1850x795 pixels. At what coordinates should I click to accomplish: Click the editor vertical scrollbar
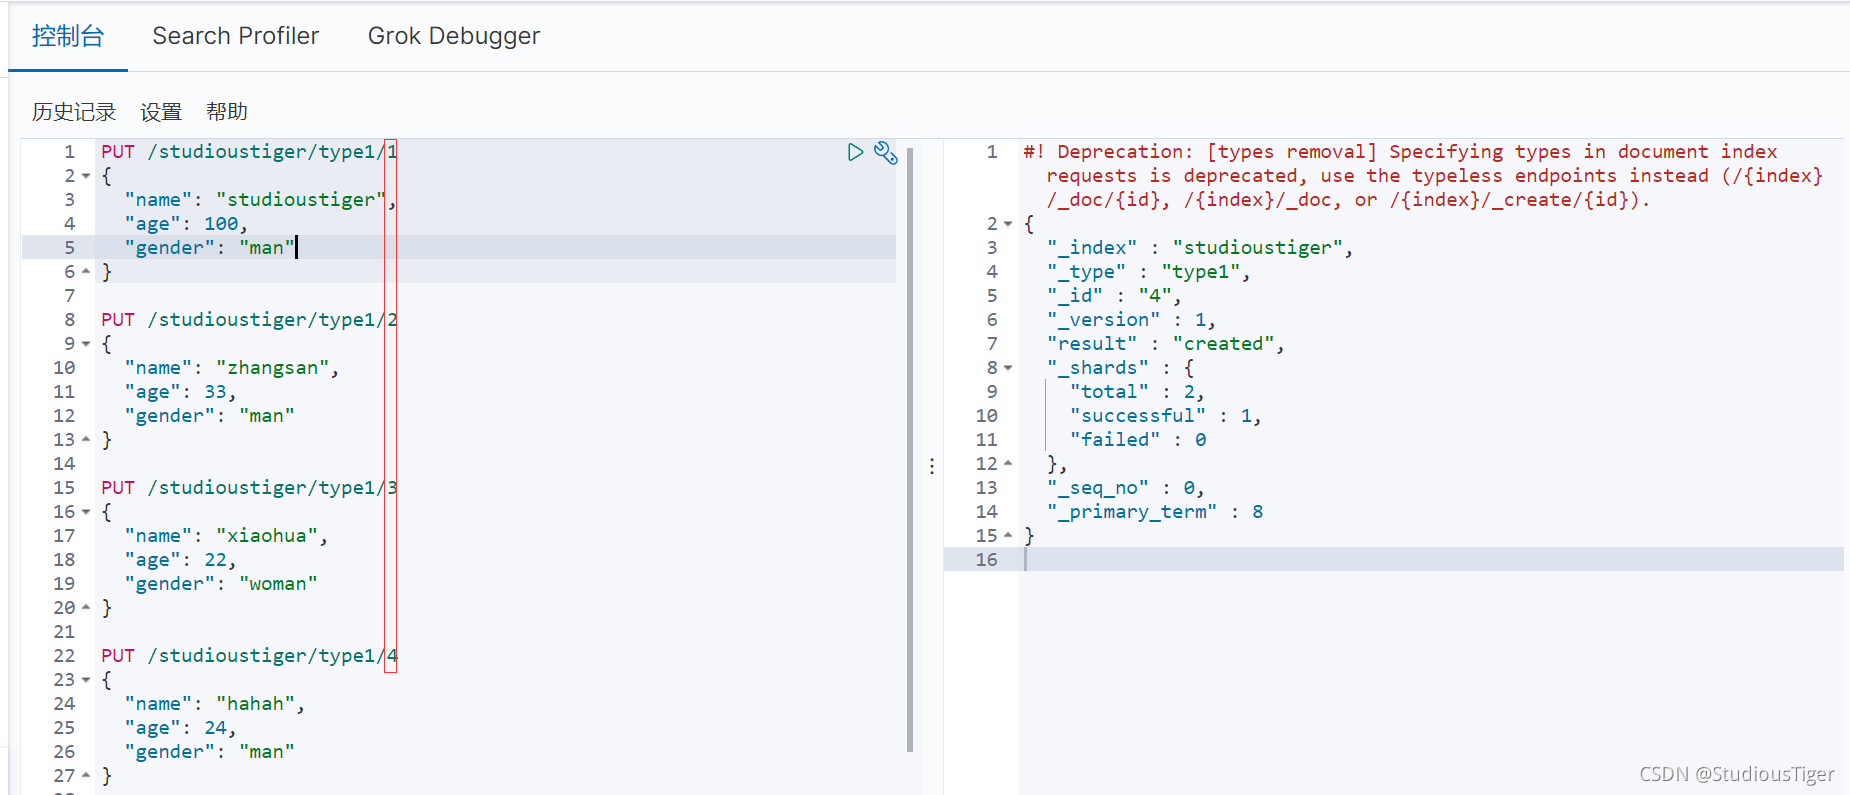(910, 450)
